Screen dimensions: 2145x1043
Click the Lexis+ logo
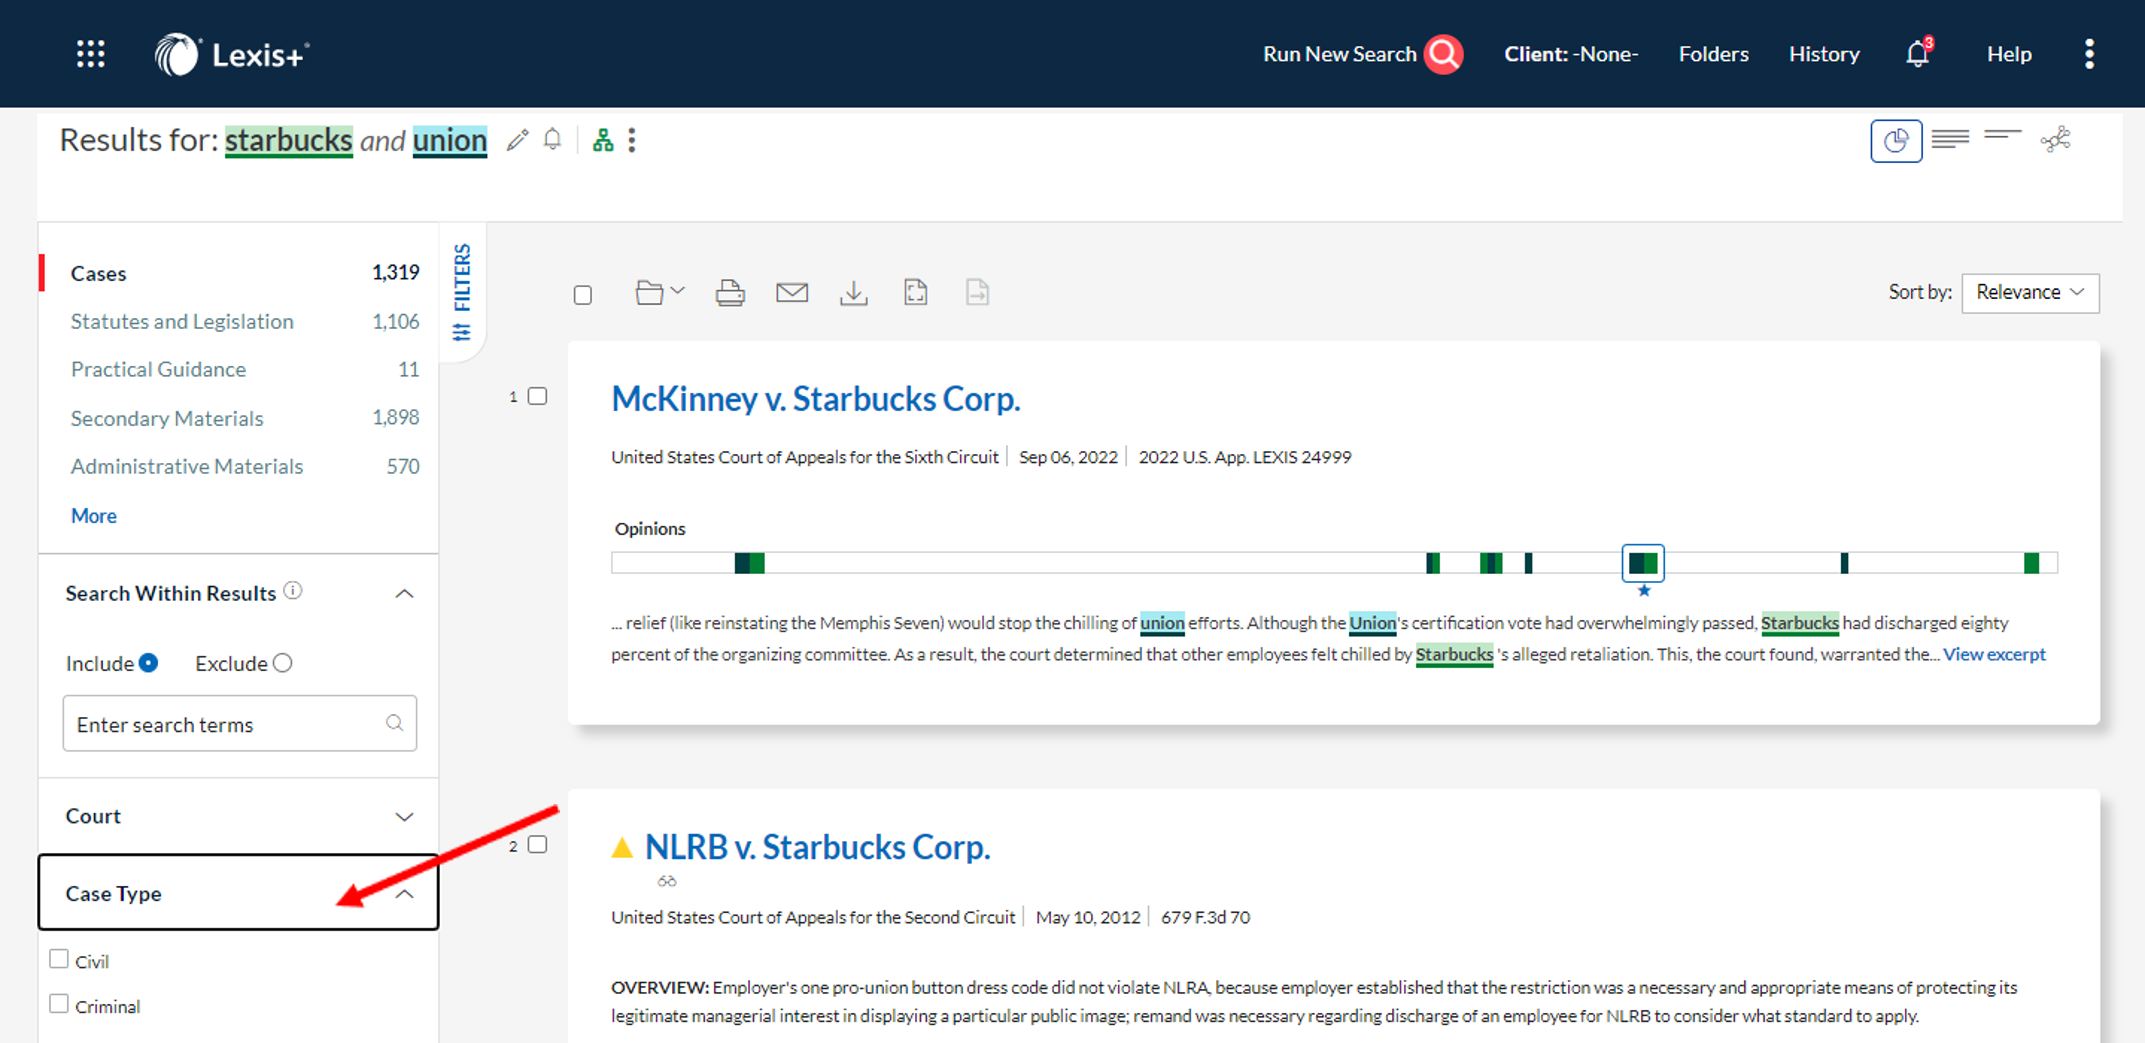(232, 54)
